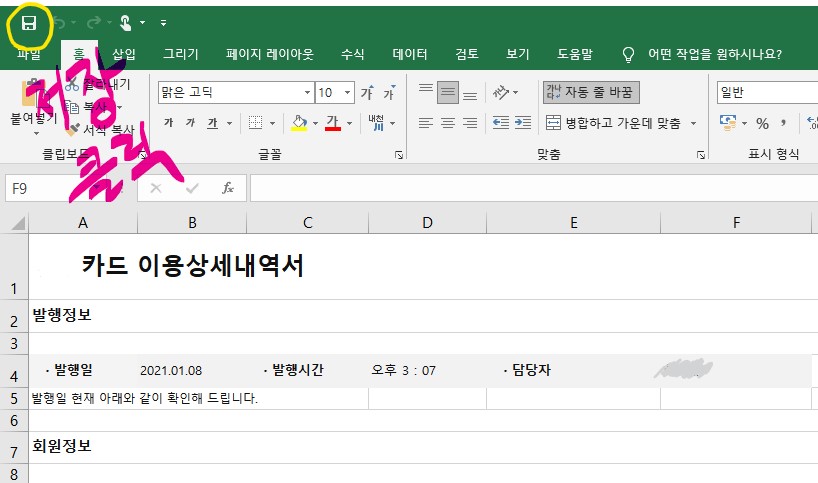This screenshot has width=818, height=483.
Task: Open the underline style dropdown arrow
Action: coord(230,123)
